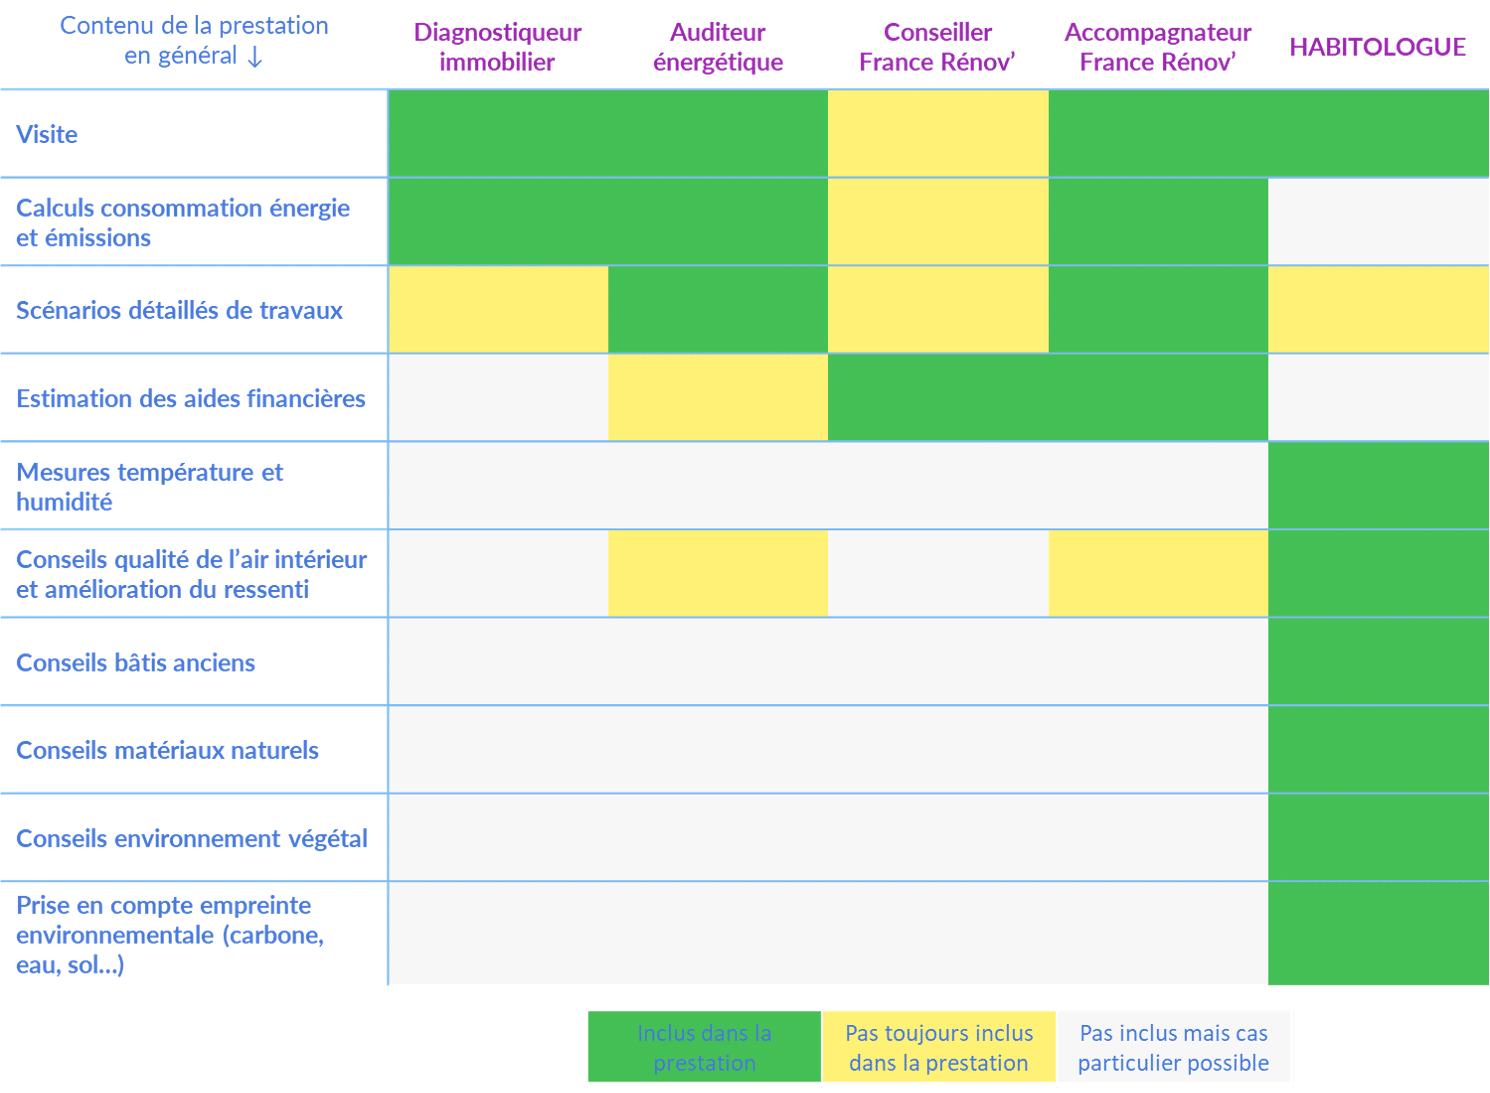The width and height of the screenshot is (1490, 1093).
Task: Click yellow legend box 'Pas toujours inclus'
Action: coord(939,1047)
